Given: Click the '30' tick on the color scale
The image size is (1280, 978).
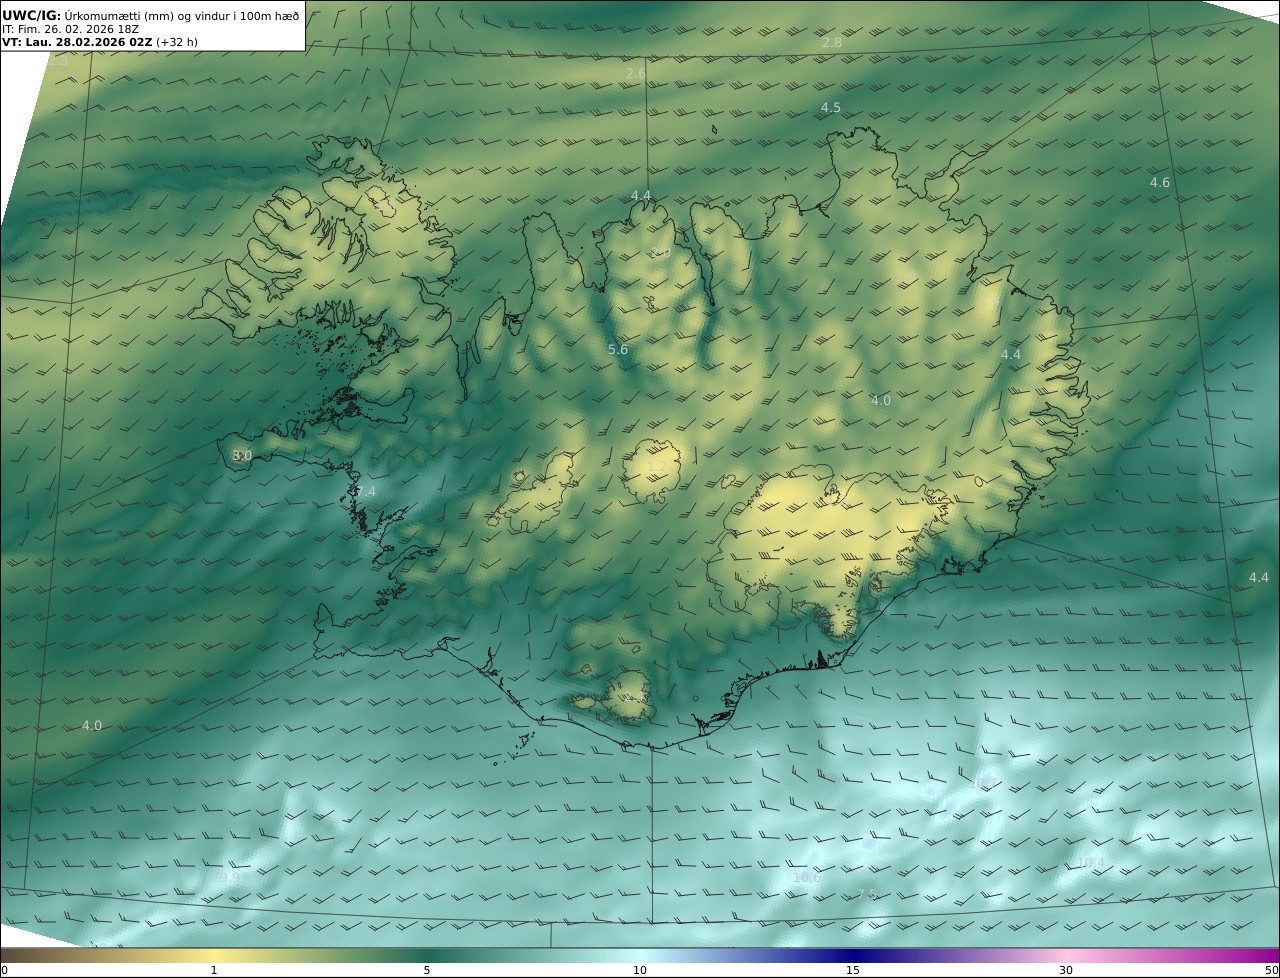Looking at the screenshot, I should pyautogui.click(x=1066, y=970).
